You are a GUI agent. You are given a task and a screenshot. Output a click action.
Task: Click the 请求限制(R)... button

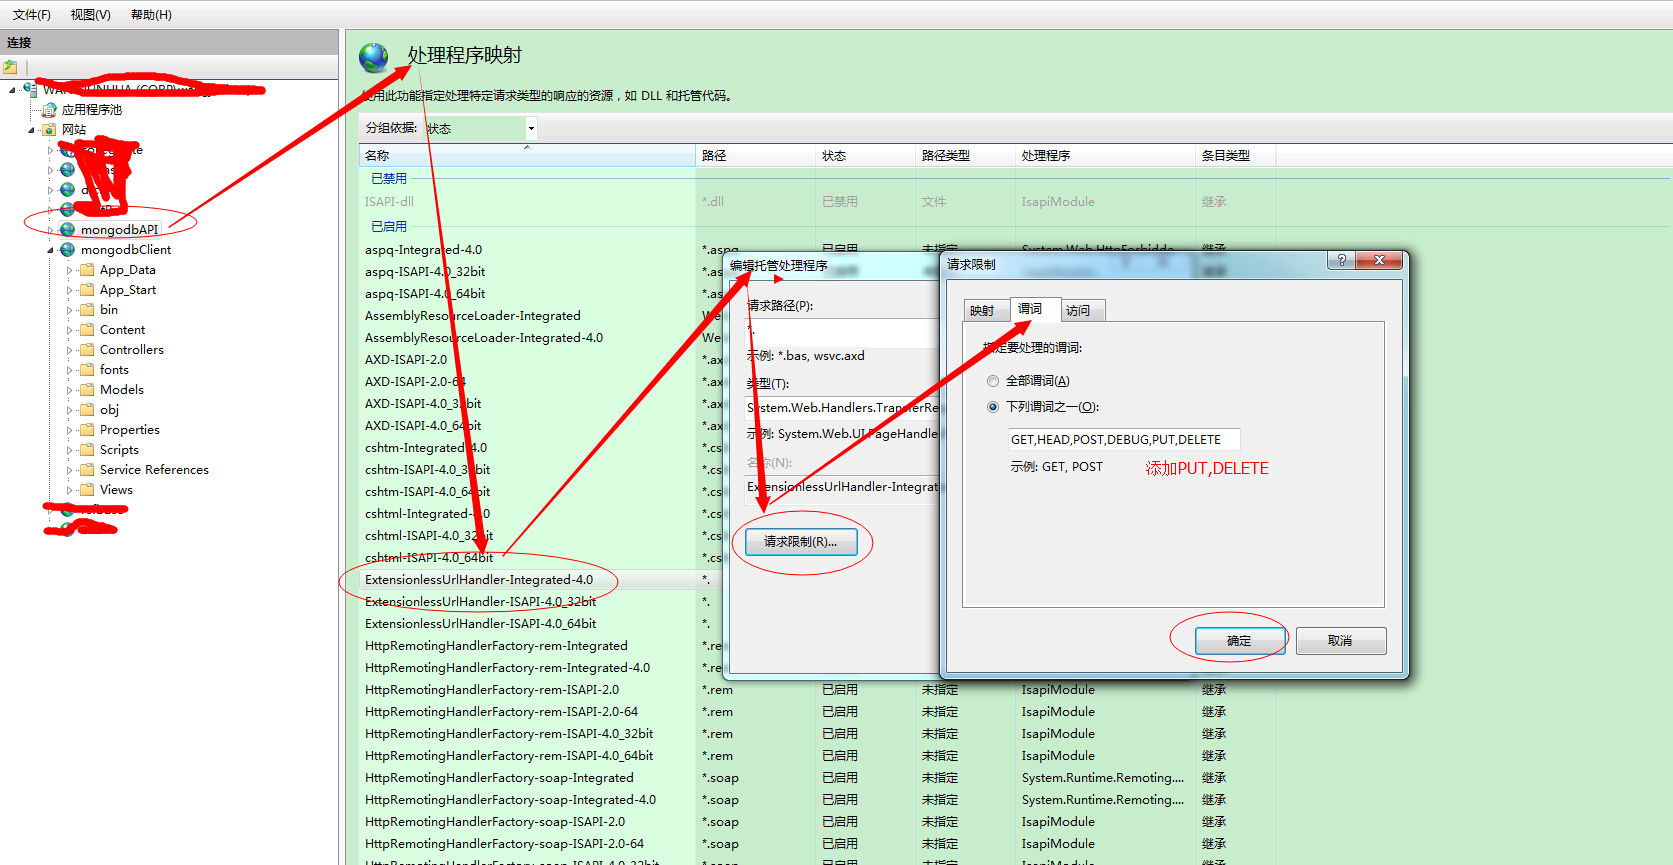(801, 542)
